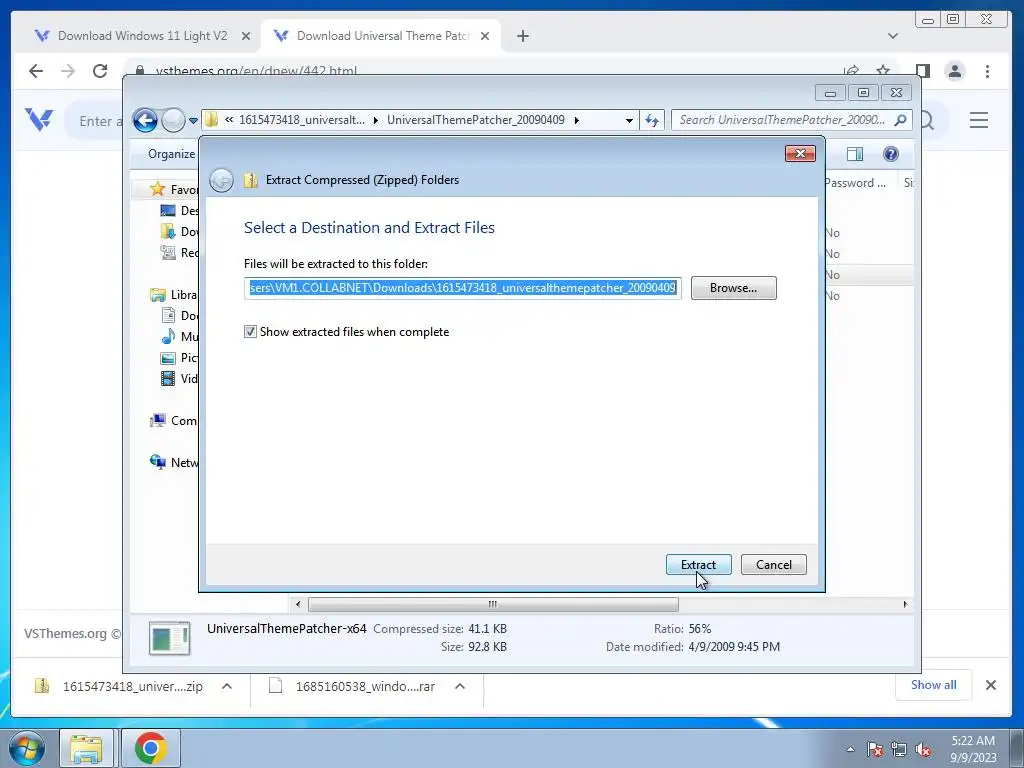Open Chrome profile avatar icon
This screenshot has width=1024, height=768.
(x=955, y=71)
